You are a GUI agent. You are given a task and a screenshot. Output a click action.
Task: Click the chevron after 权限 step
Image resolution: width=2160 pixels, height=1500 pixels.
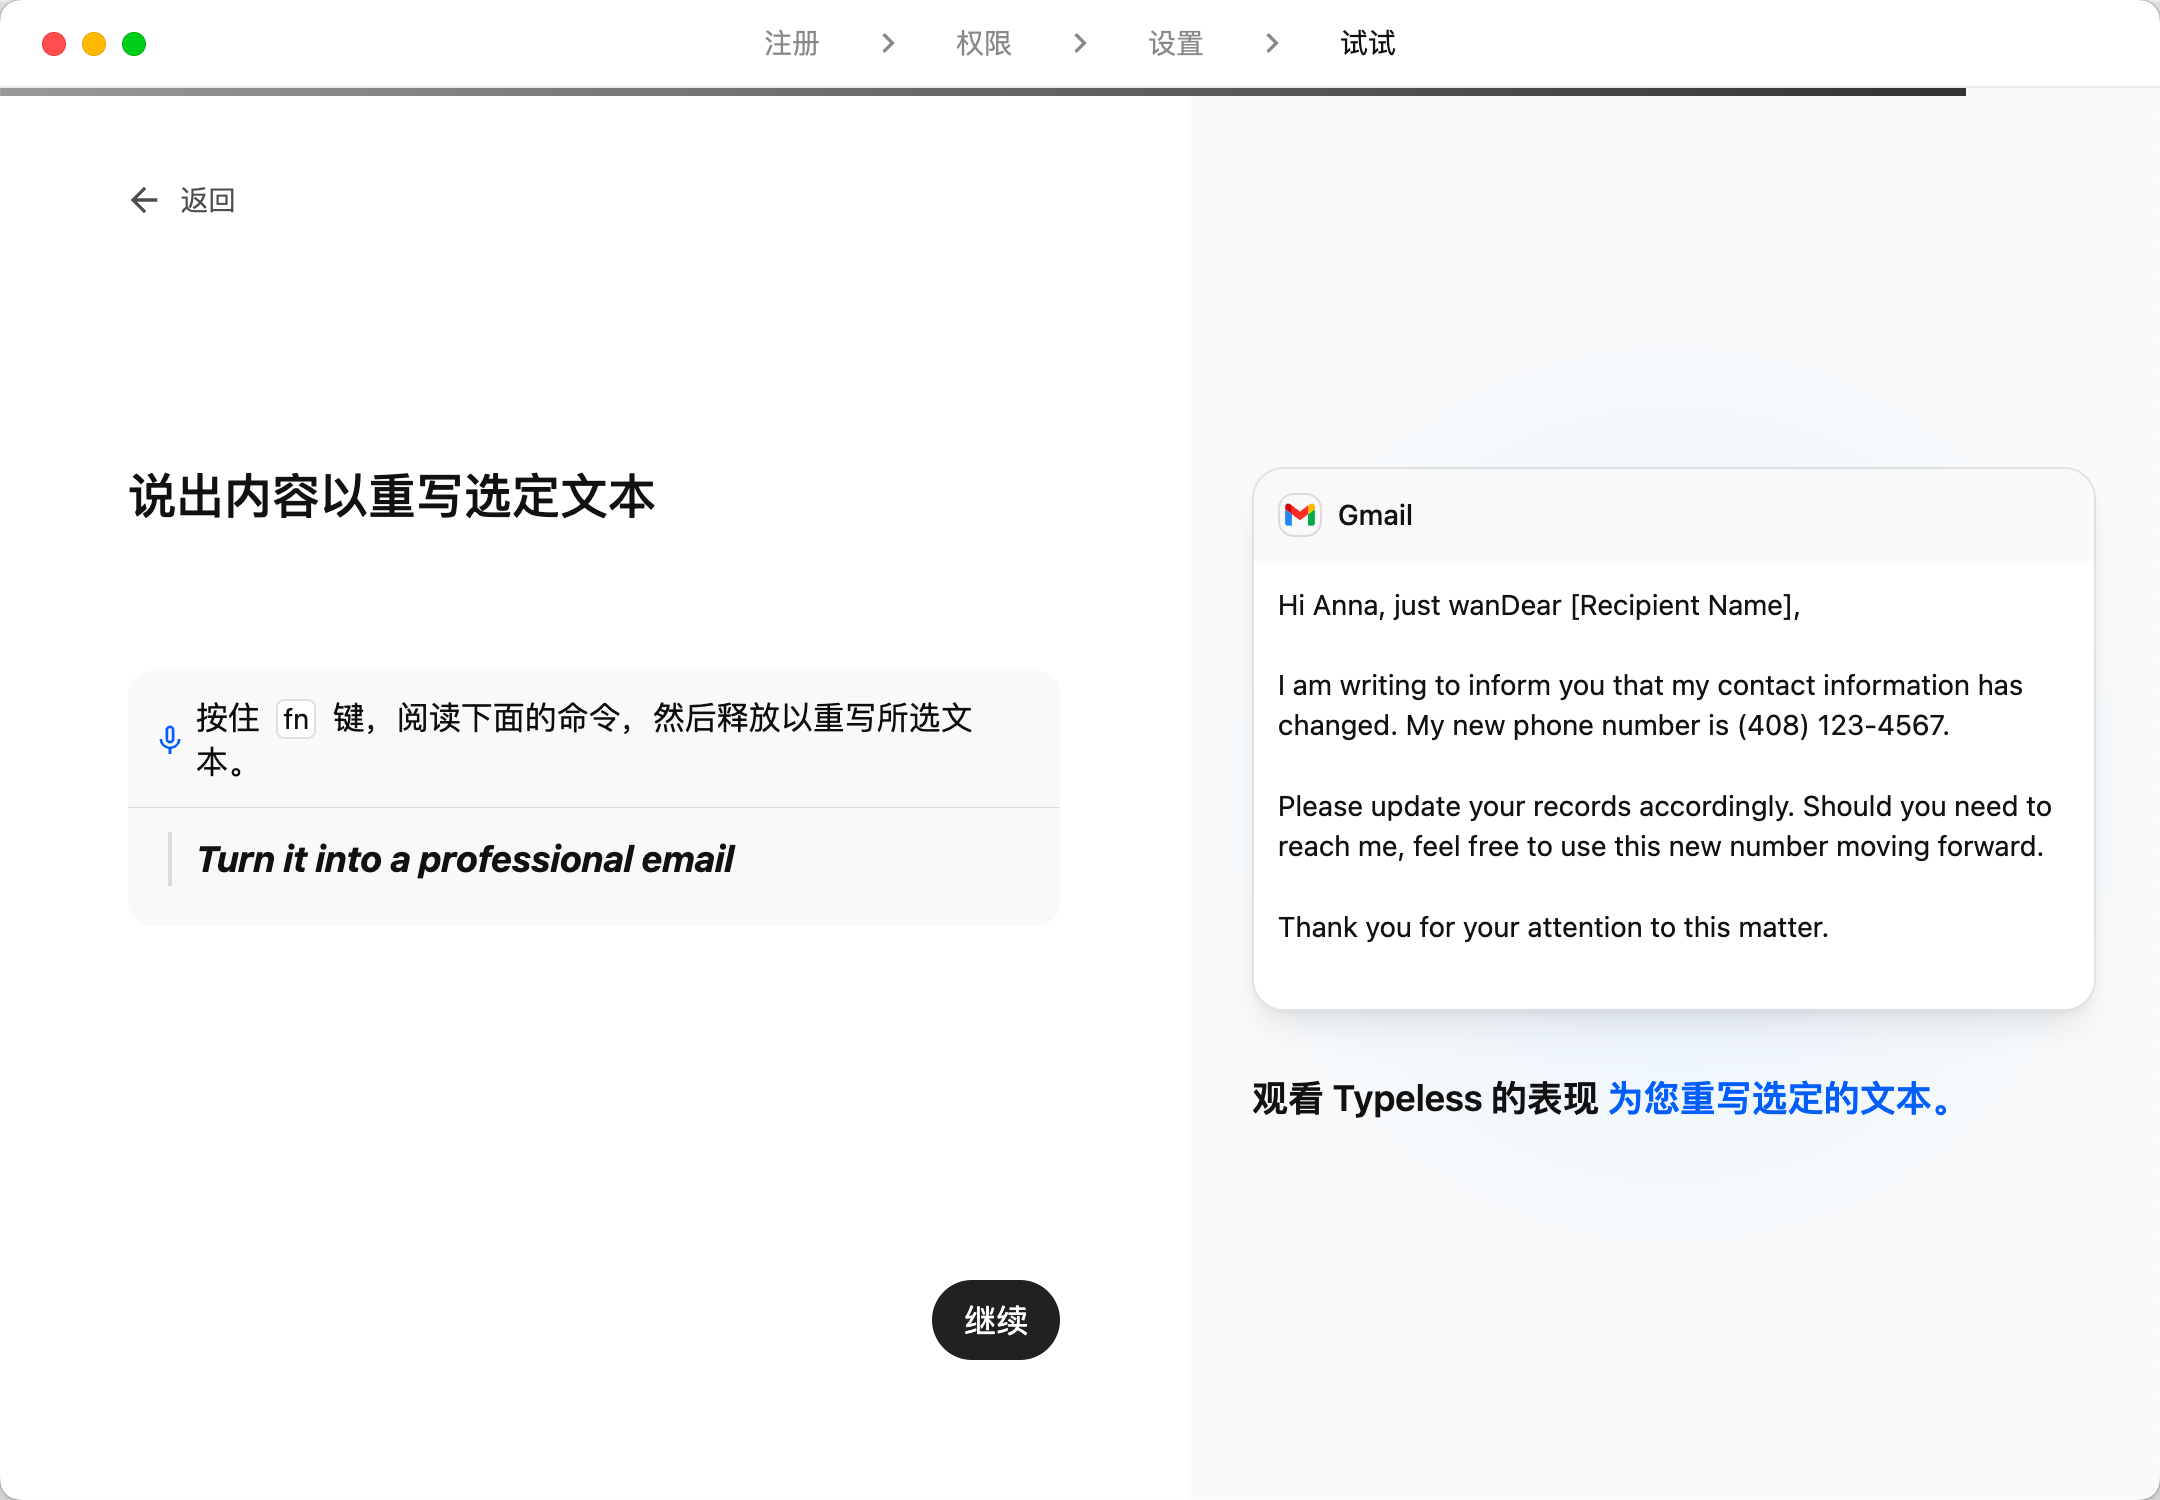click(1080, 43)
